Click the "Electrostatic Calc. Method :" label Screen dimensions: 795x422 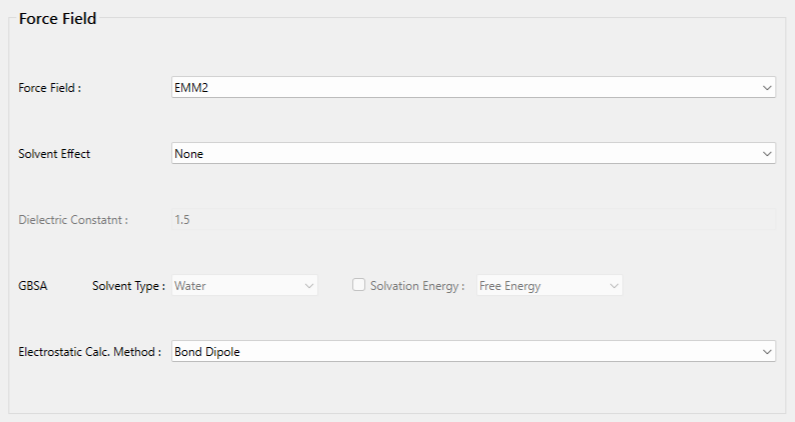(x=90, y=352)
